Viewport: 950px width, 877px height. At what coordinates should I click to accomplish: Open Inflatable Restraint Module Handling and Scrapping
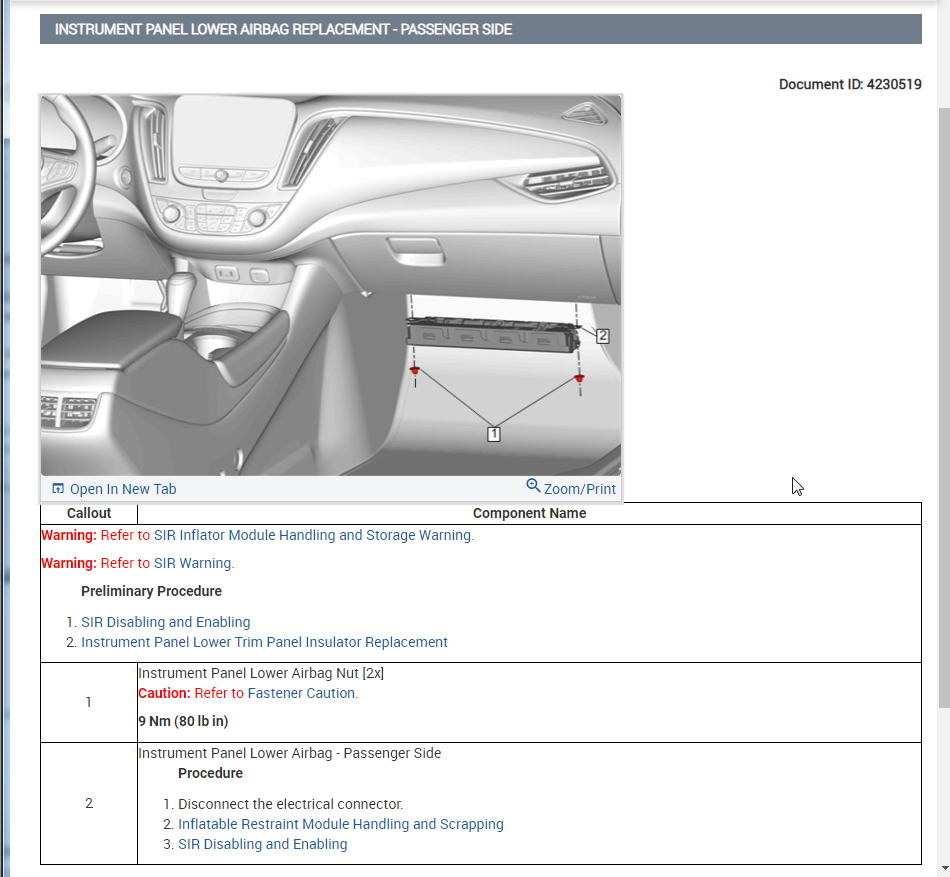pyautogui.click(x=340, y=824)
